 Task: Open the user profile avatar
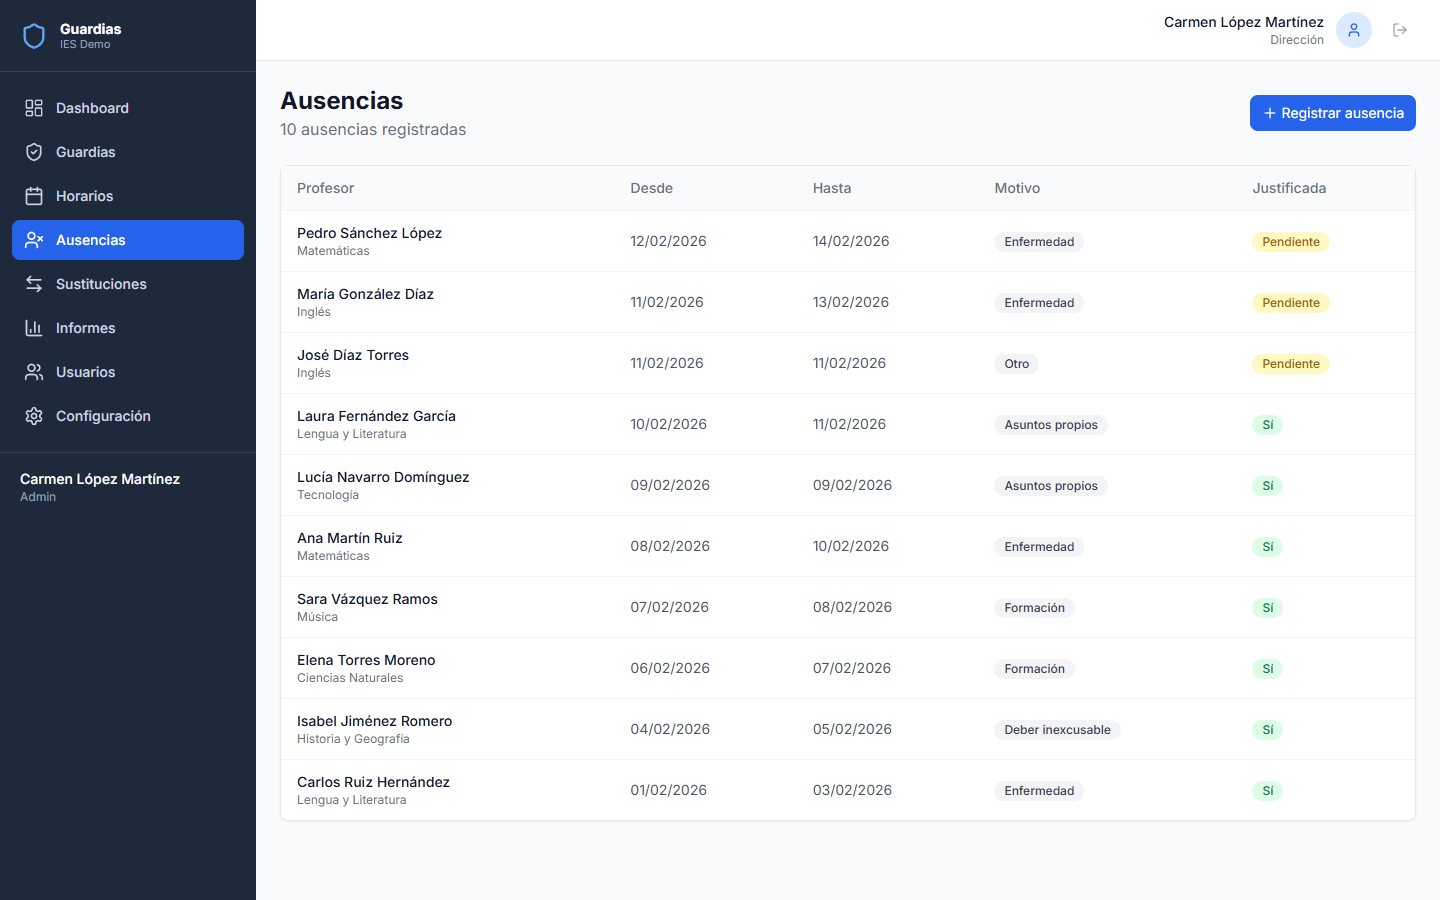coord(1354,30)
